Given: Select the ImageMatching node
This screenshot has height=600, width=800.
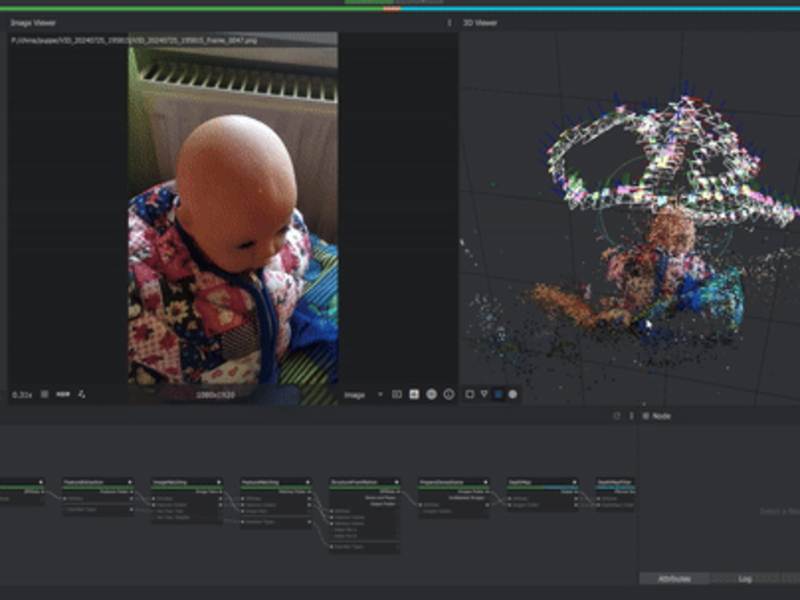Looking at the screenshot, I should tap(187, 500).
